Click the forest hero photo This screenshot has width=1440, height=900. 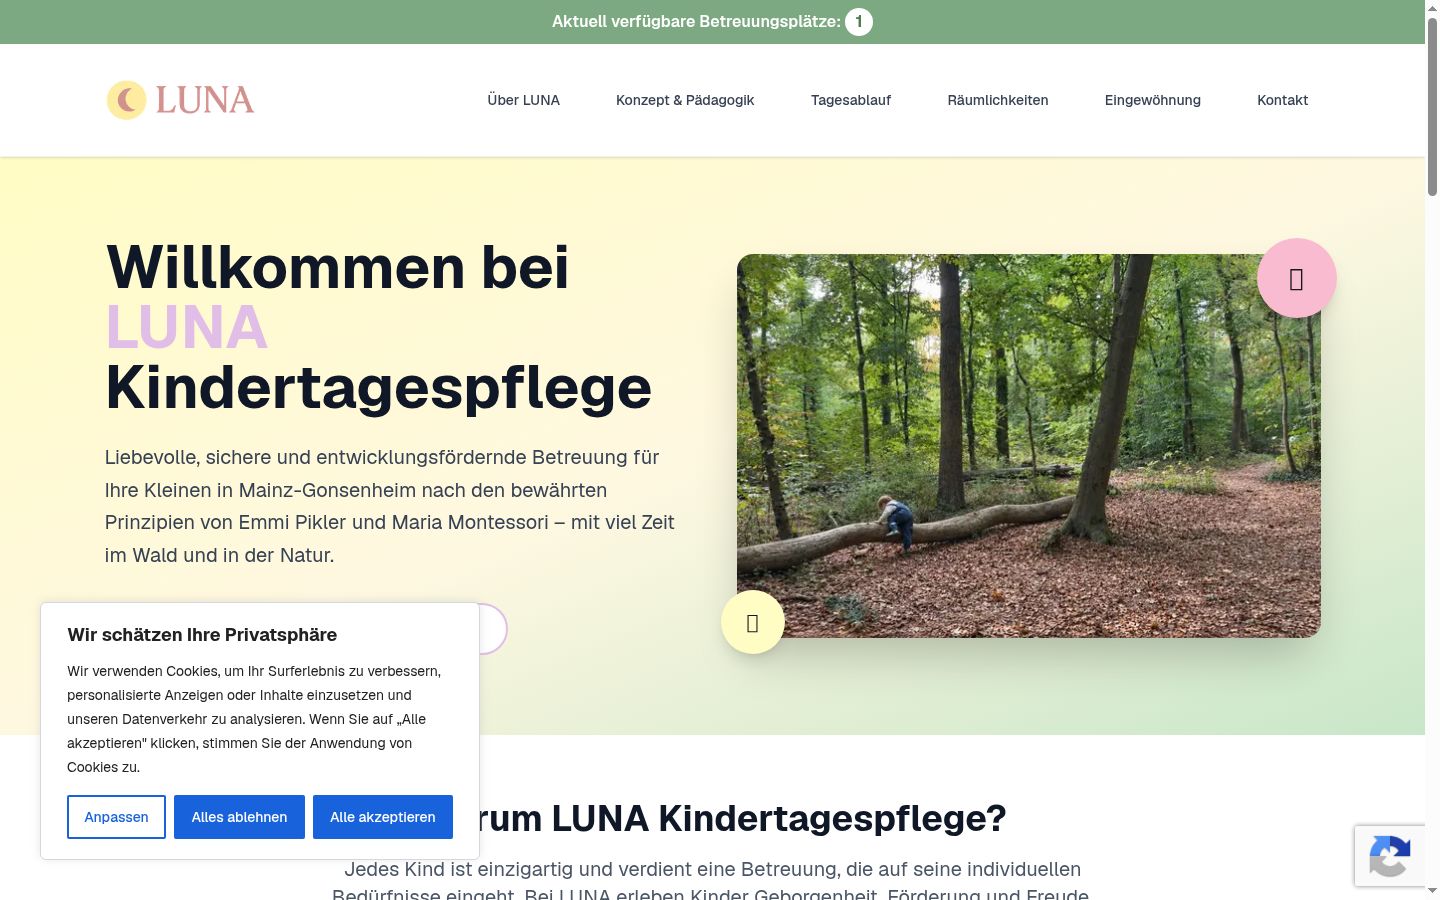click(1028, 446)
